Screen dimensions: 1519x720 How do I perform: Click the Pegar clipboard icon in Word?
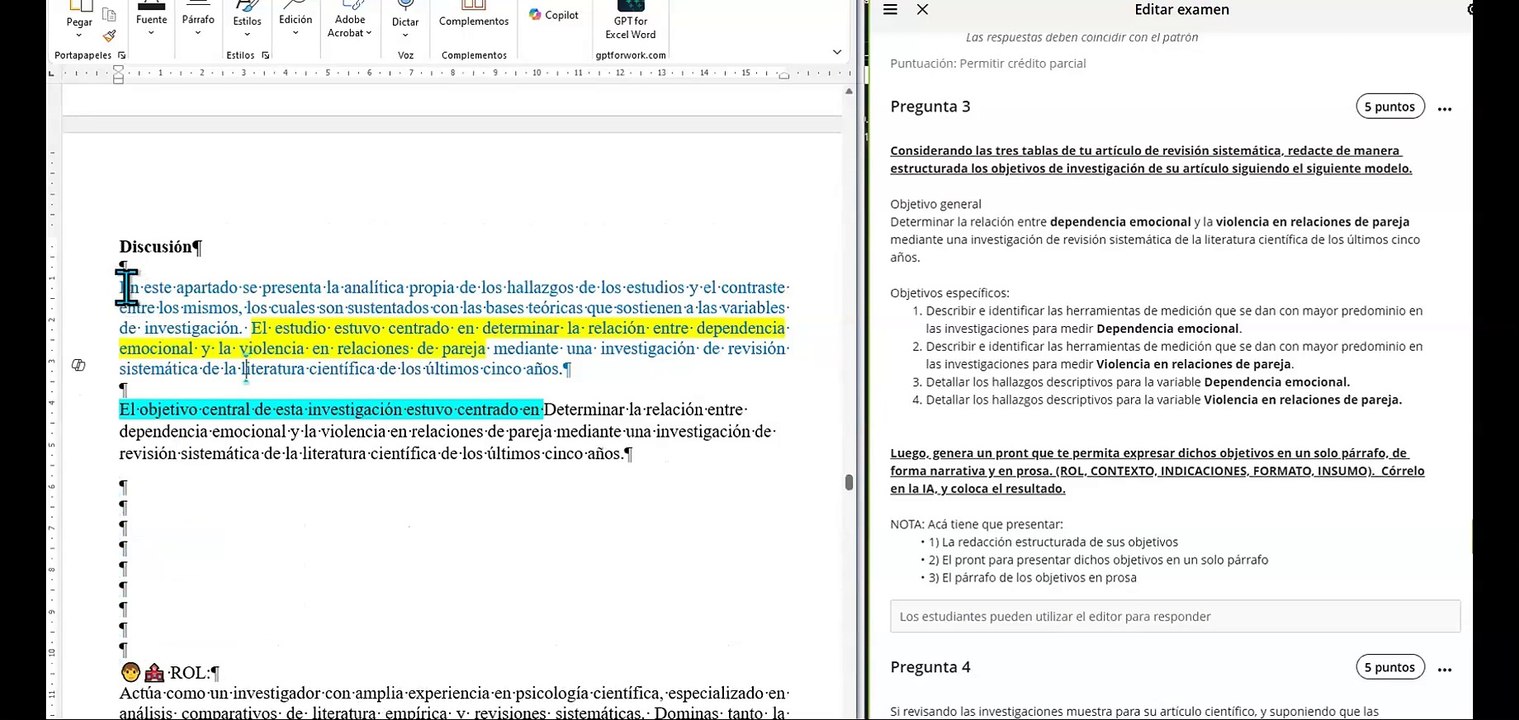point(79,6)
